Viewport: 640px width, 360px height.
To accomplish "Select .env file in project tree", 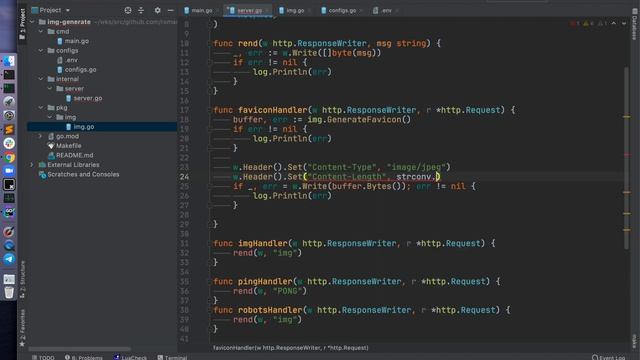I will click(x=71, y=60).
